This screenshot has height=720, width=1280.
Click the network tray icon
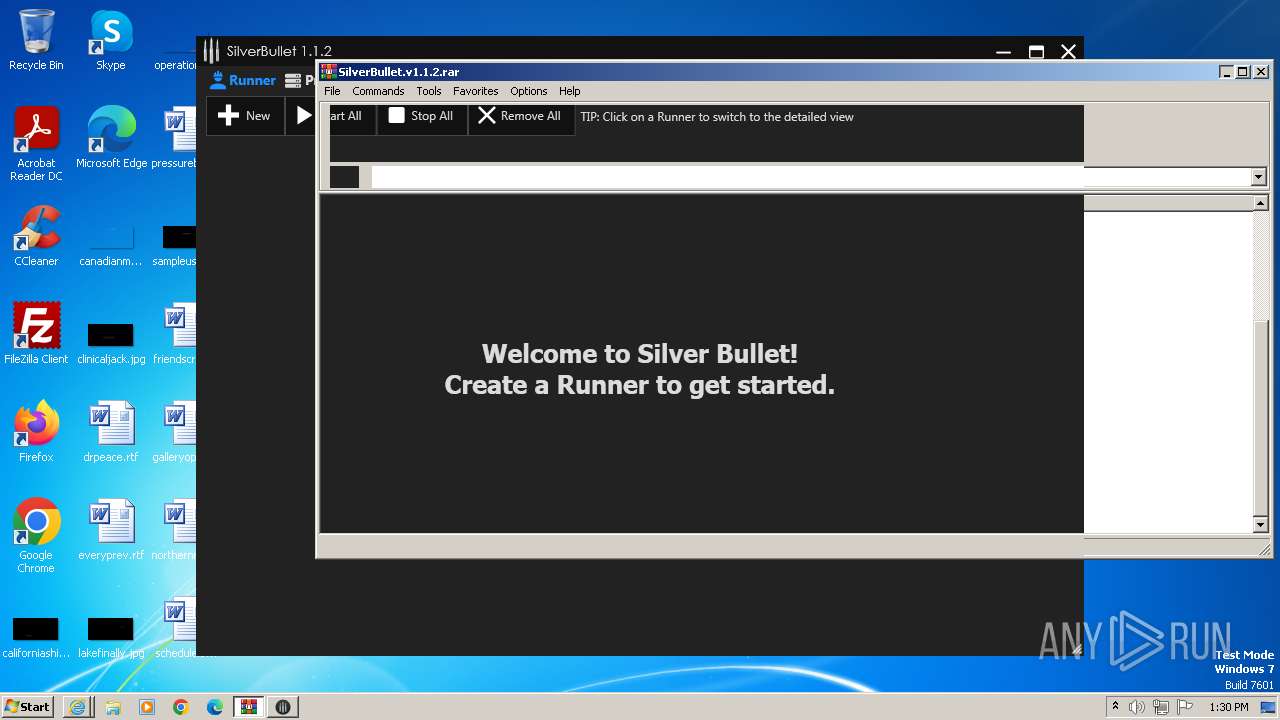pyautogui.click(x=1161, y=707)
